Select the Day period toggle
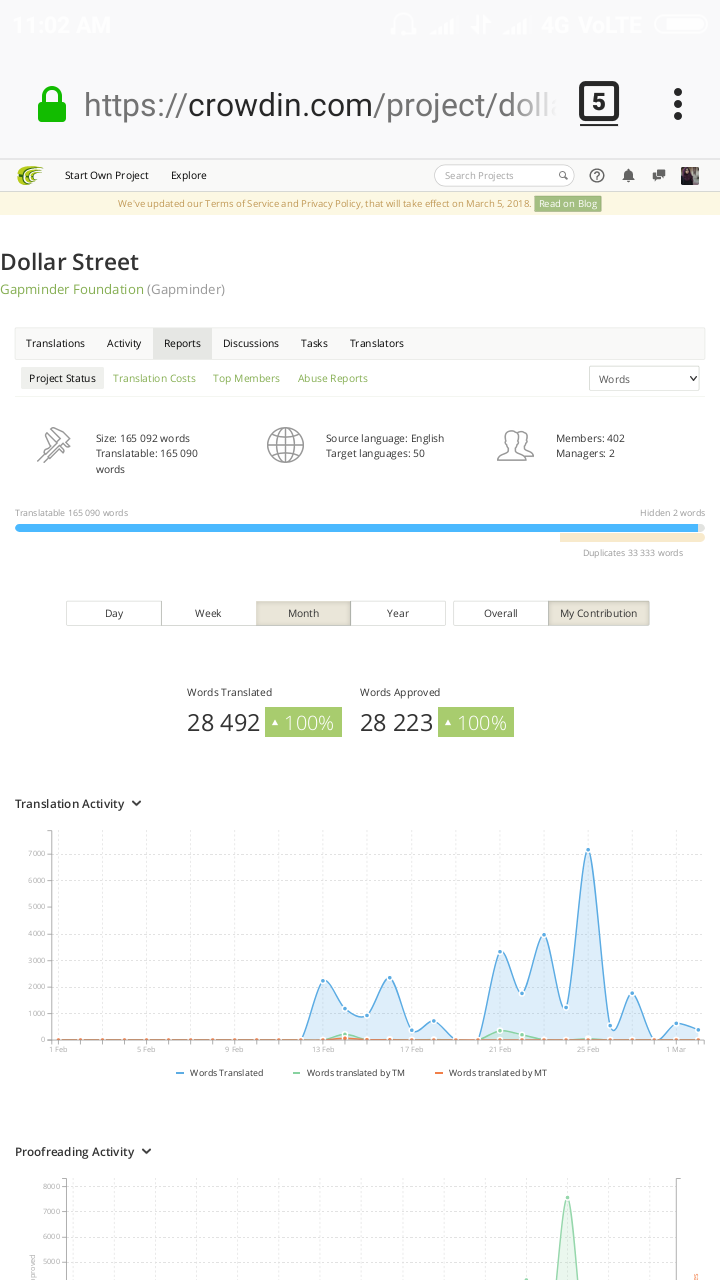Image resolution: width=720 pixels, height=1280 pixels. point(114,613)
